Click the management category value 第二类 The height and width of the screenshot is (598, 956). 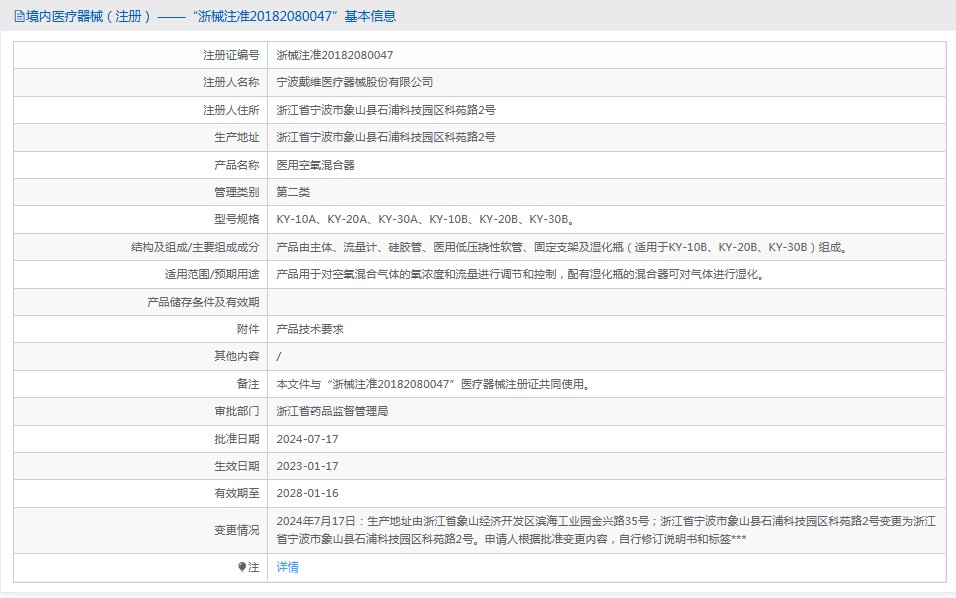[x=293, y=192]
